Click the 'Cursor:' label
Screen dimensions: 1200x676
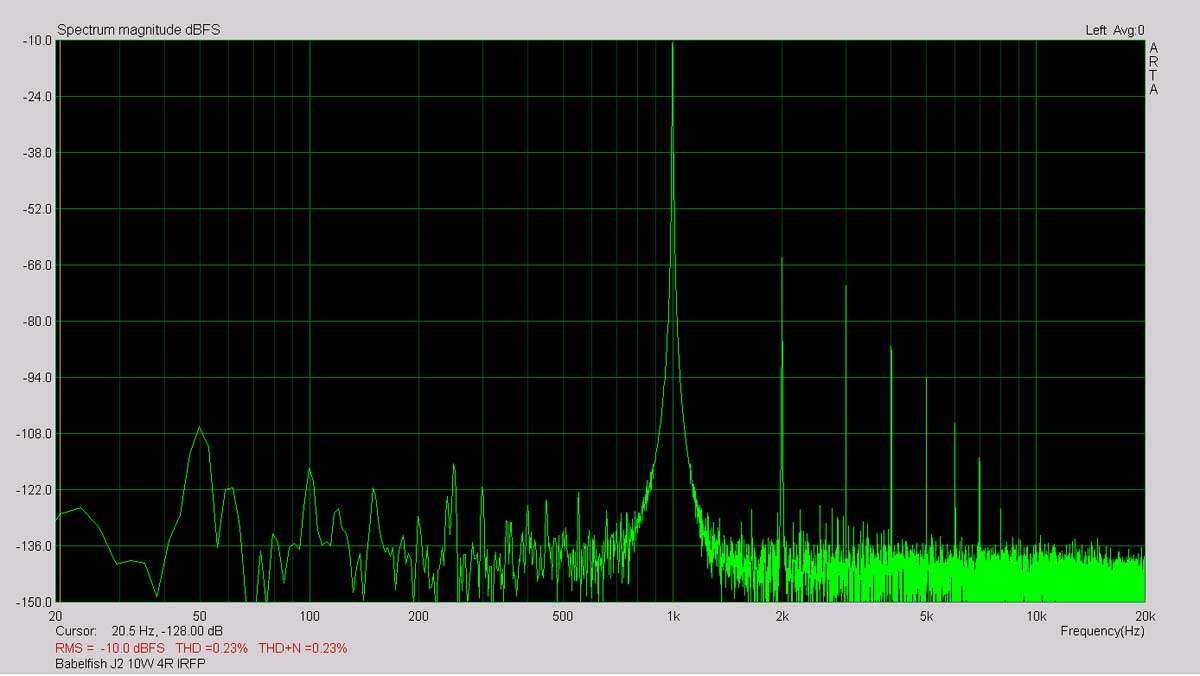coord(76,632)
